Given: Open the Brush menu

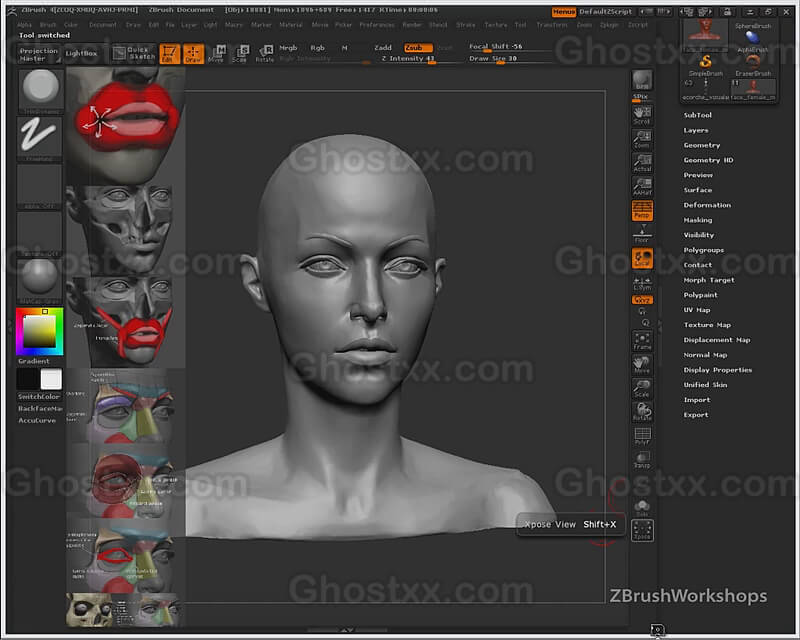Looking at the screenshot, I should coord(47,24).
